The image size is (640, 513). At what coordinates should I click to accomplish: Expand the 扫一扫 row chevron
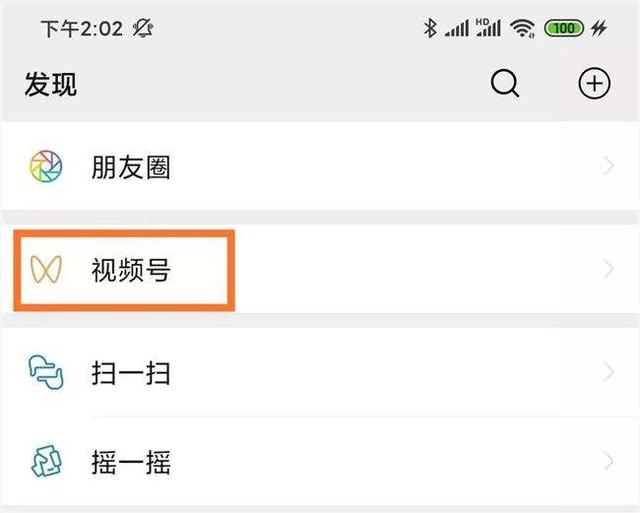click(x=609, y=374)
